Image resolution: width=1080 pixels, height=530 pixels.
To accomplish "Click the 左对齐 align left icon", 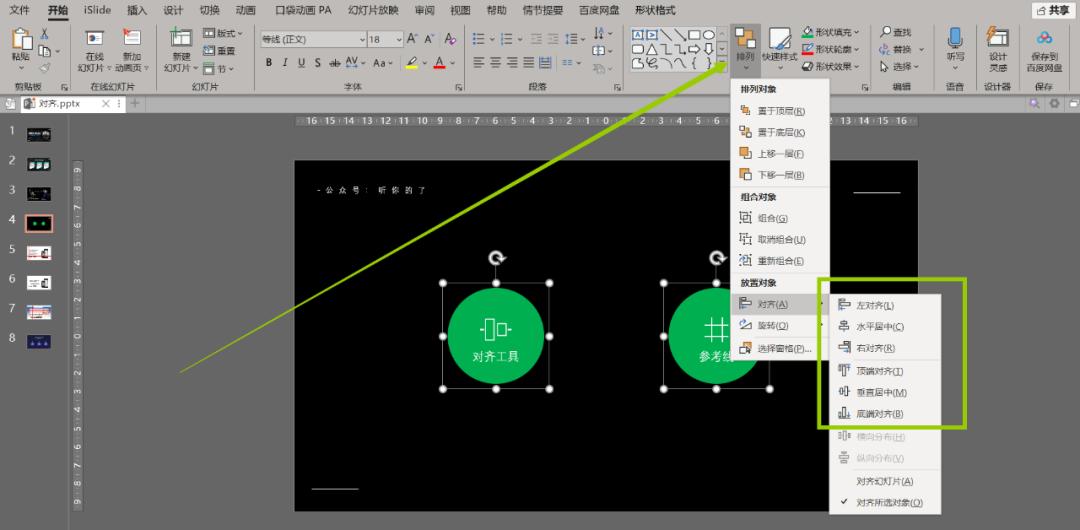I will [x=845, y=305].
